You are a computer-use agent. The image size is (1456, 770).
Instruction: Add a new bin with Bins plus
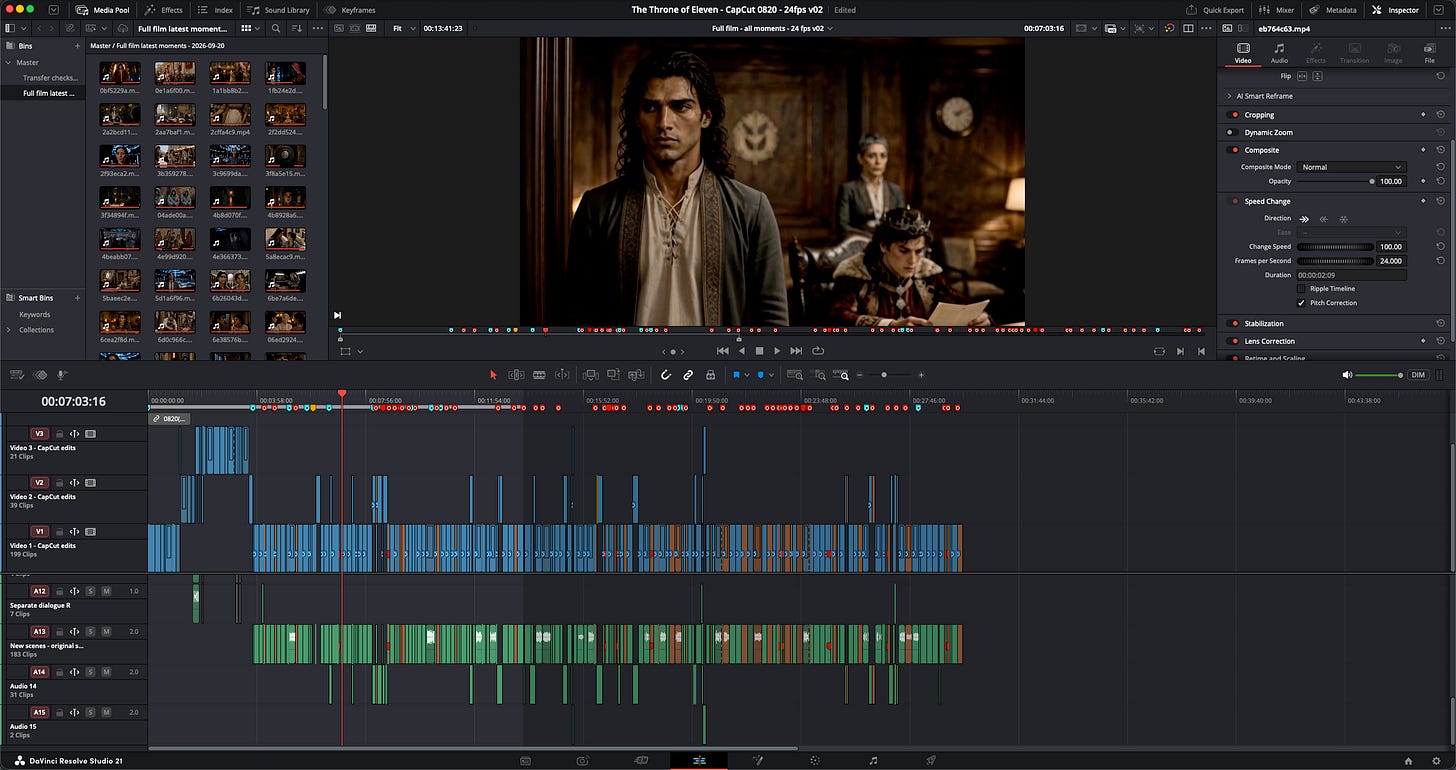coord(77,46)
